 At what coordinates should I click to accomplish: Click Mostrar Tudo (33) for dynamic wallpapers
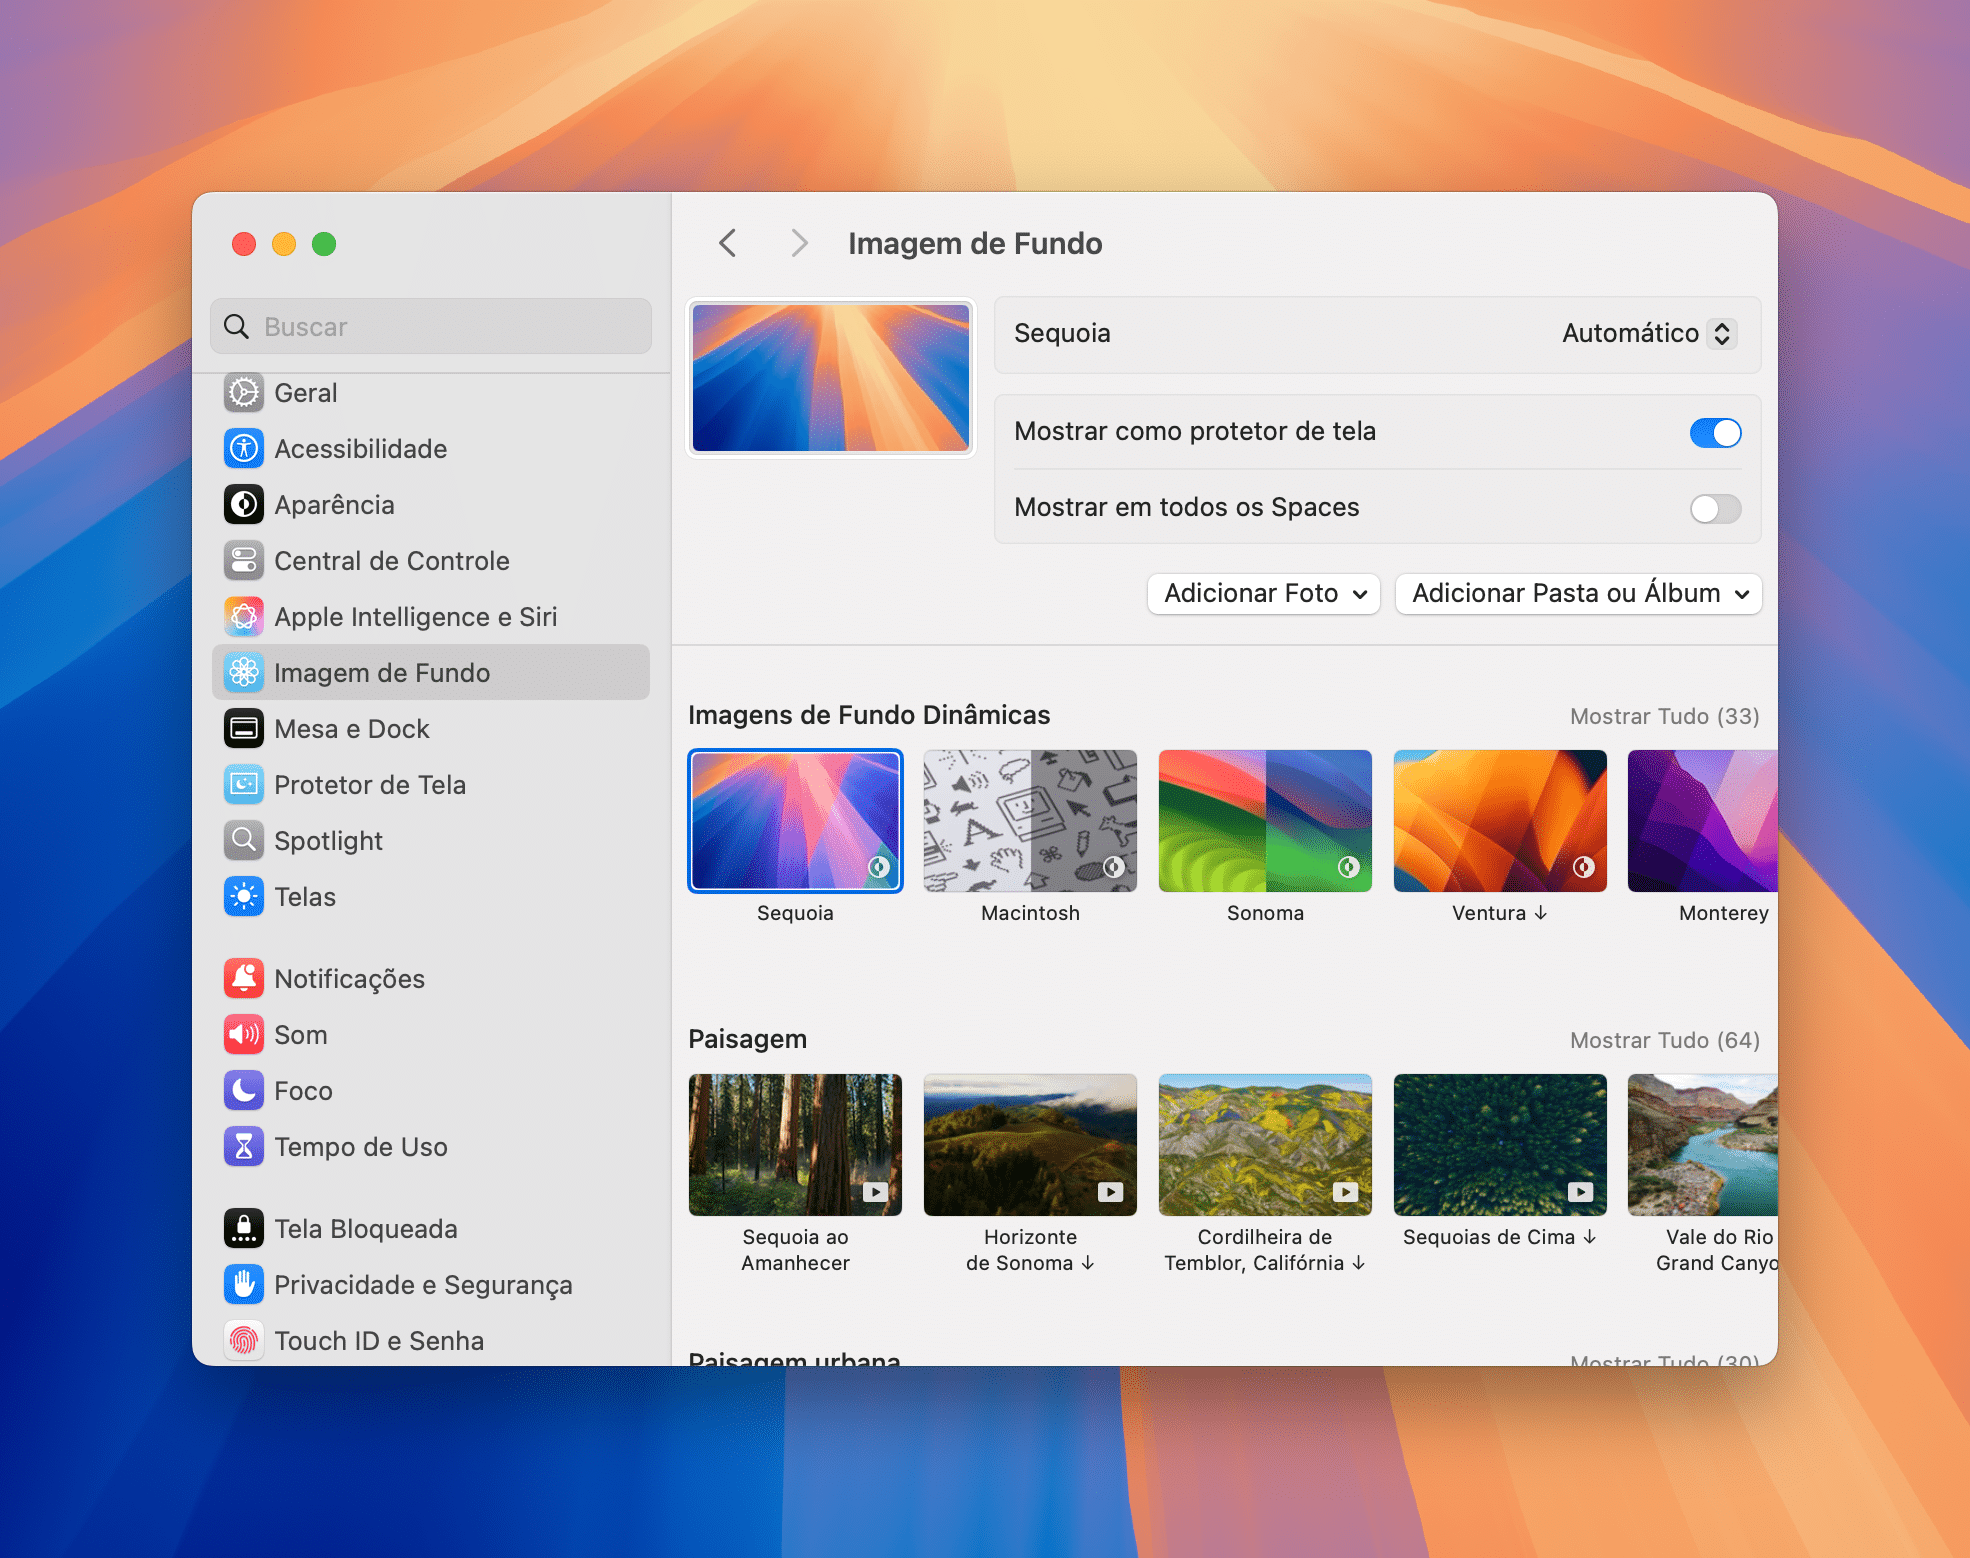[1664, 716]
